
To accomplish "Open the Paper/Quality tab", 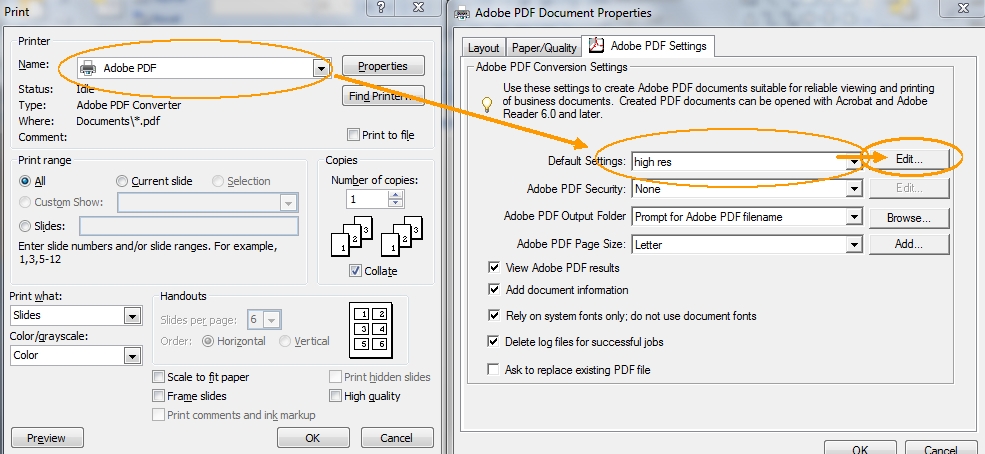I will pos(544,47).
